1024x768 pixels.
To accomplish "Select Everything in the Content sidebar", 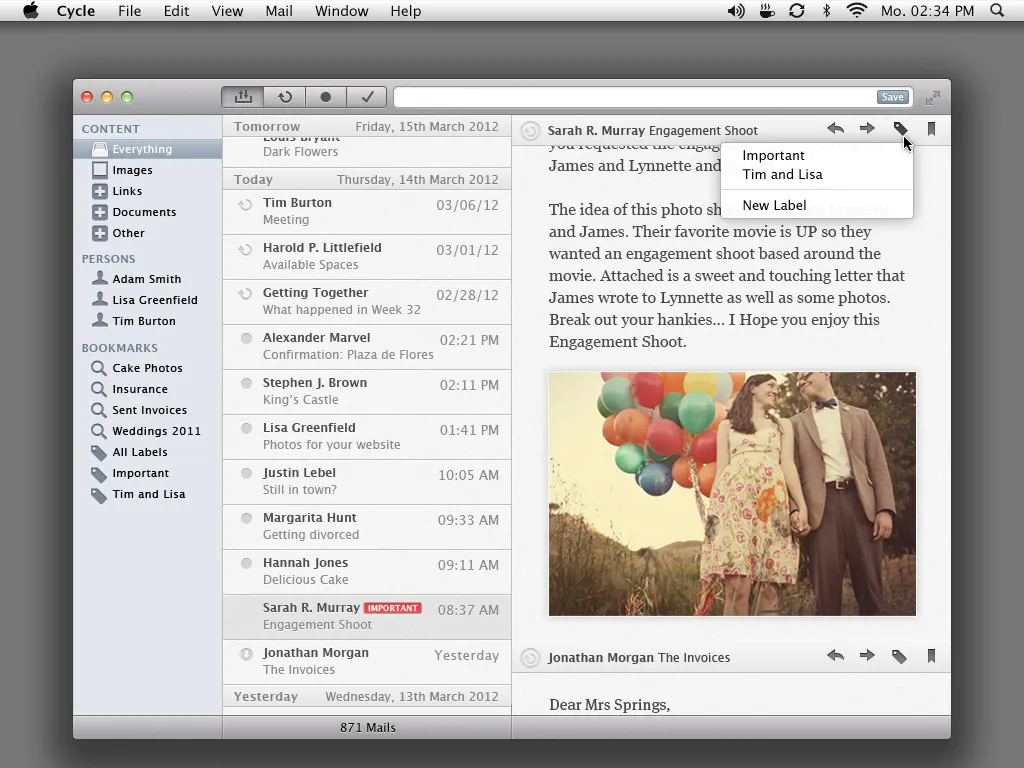I will tap(148, 149).
